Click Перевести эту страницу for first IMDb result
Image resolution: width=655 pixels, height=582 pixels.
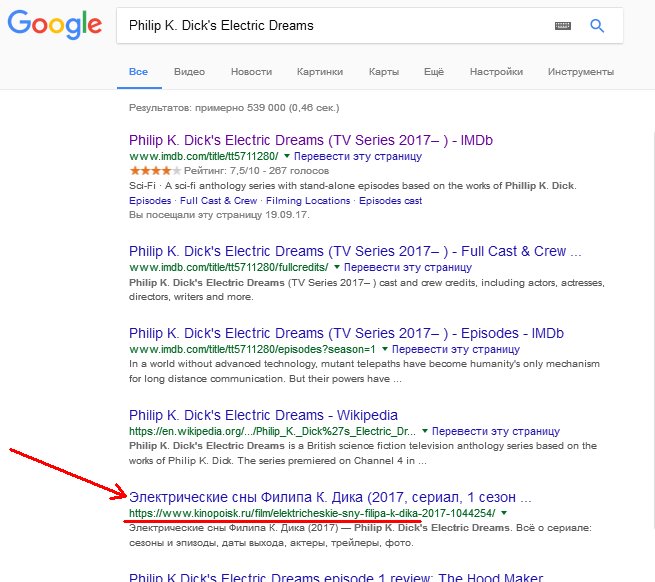(x=358, y=156)
